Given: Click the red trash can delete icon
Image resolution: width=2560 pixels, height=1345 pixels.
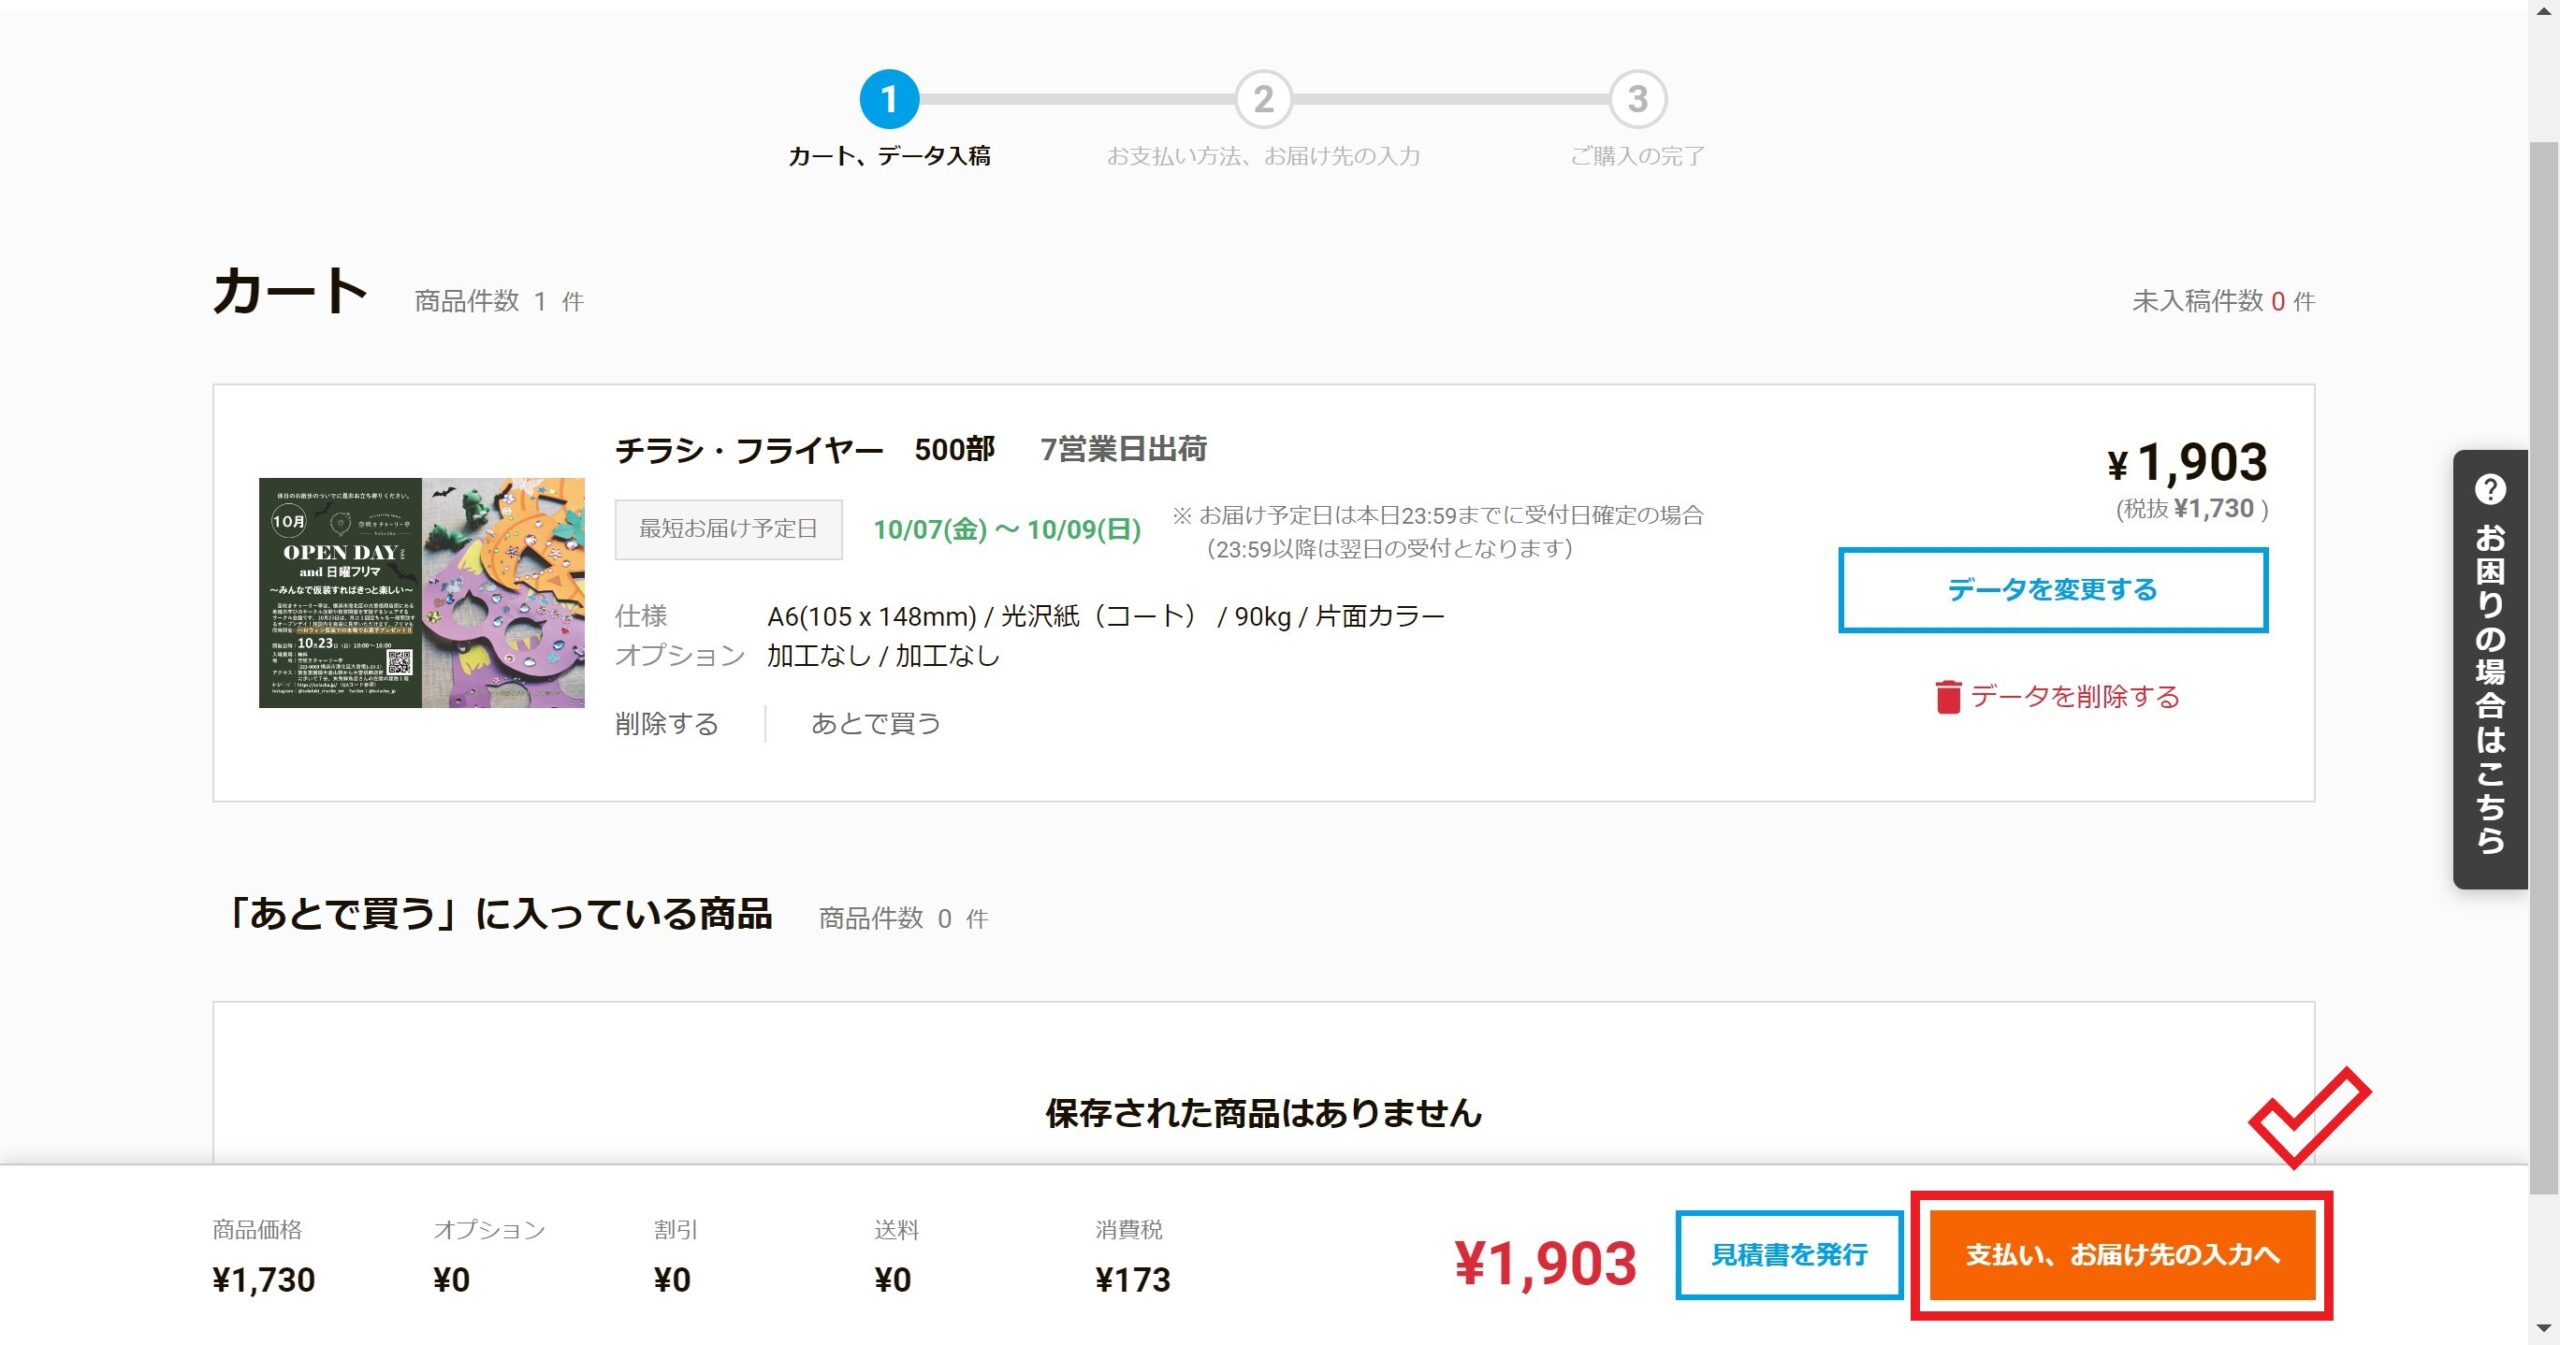Looking at the screenshot, I should [1947, 696].
